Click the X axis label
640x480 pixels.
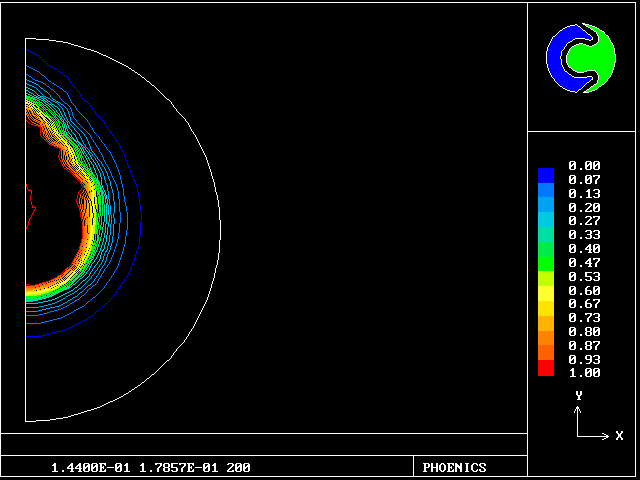point(619,436)
